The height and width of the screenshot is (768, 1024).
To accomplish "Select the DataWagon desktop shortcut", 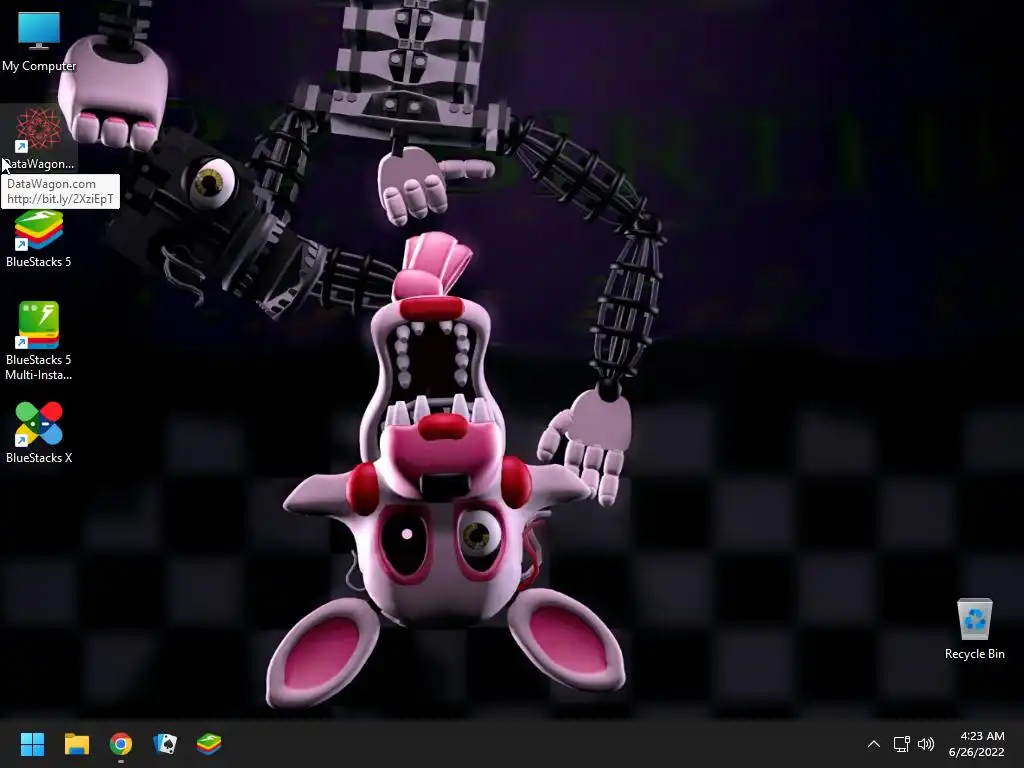I will click(39, 138).
